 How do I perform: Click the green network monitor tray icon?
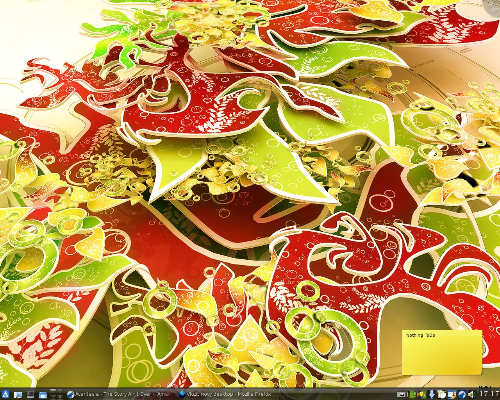pyautogui.click(x=412, y=395)
